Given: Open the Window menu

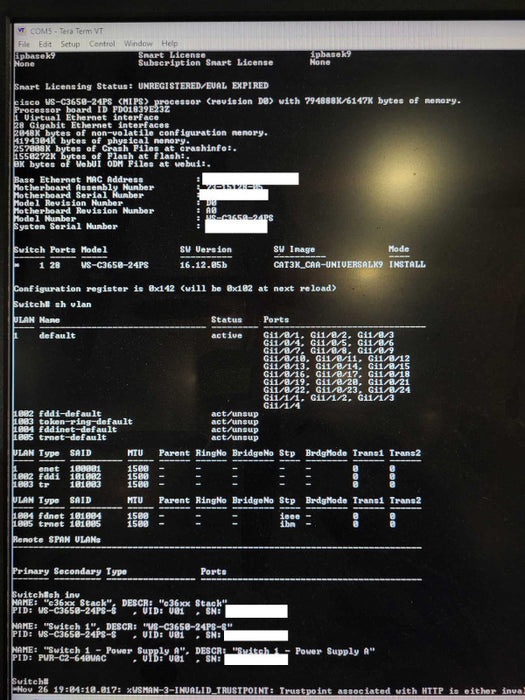Looking at the screenshot, I should pos(138,44).
